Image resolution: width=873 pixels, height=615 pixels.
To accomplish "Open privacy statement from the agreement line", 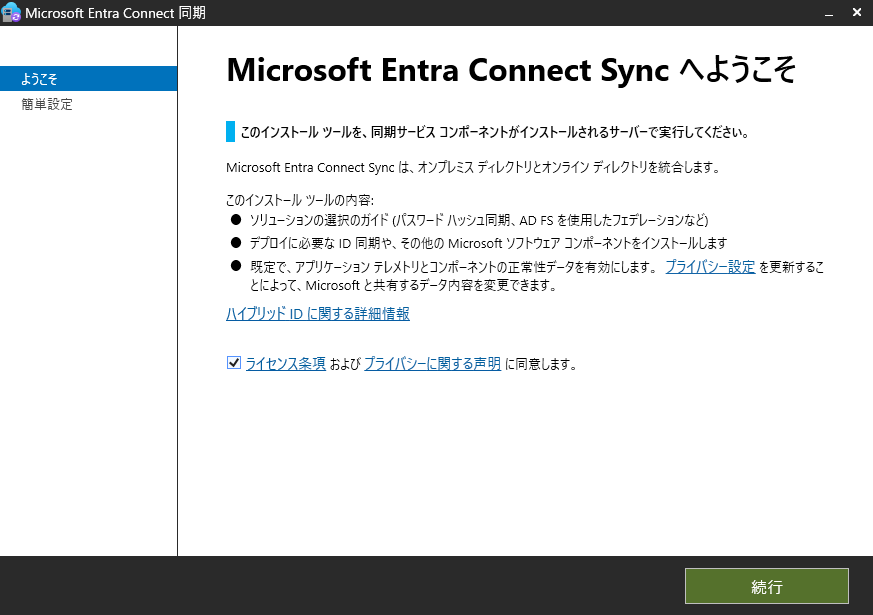I will pyautogui.click(x=432, y=363).
